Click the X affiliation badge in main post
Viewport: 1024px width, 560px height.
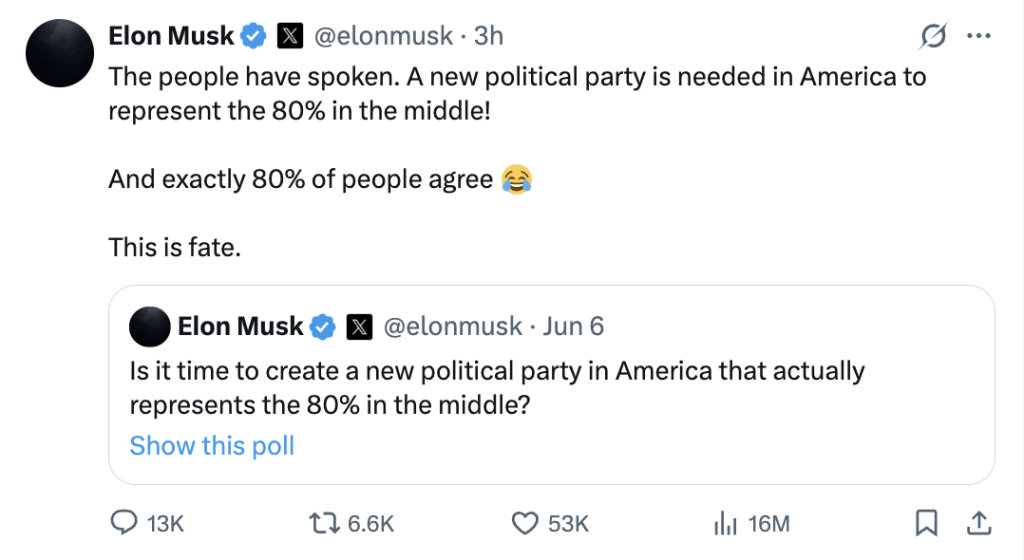(x=289, y=37)
